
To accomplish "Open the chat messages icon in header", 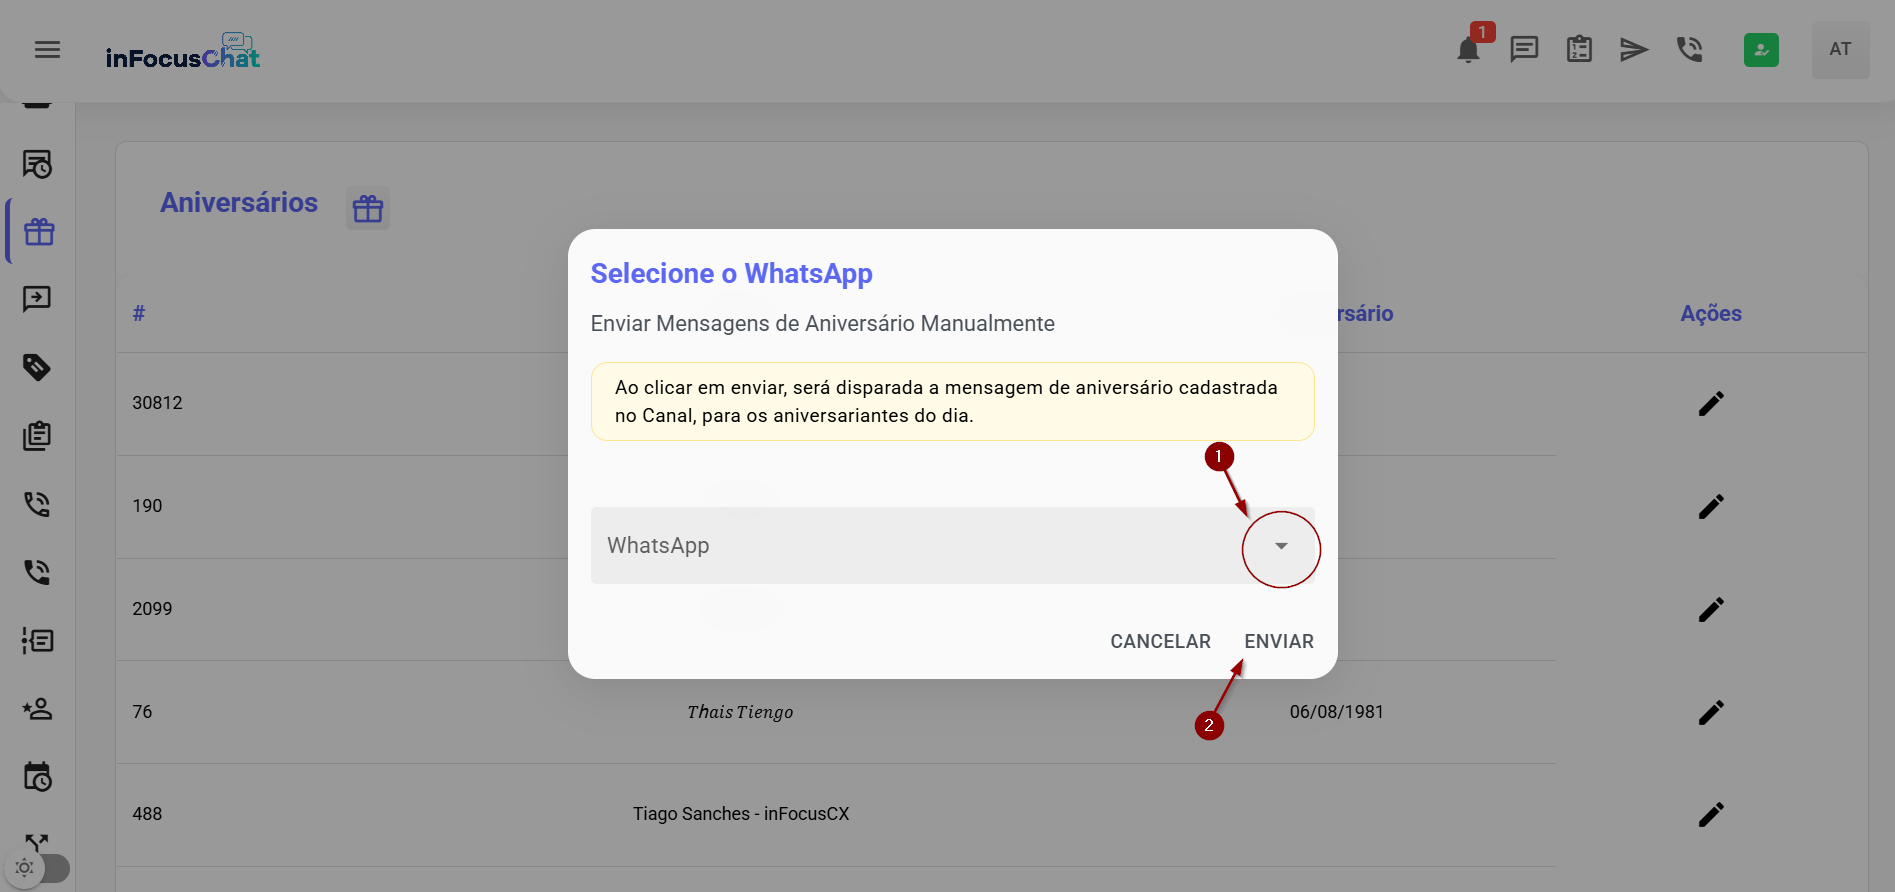I will (1524, 49).
